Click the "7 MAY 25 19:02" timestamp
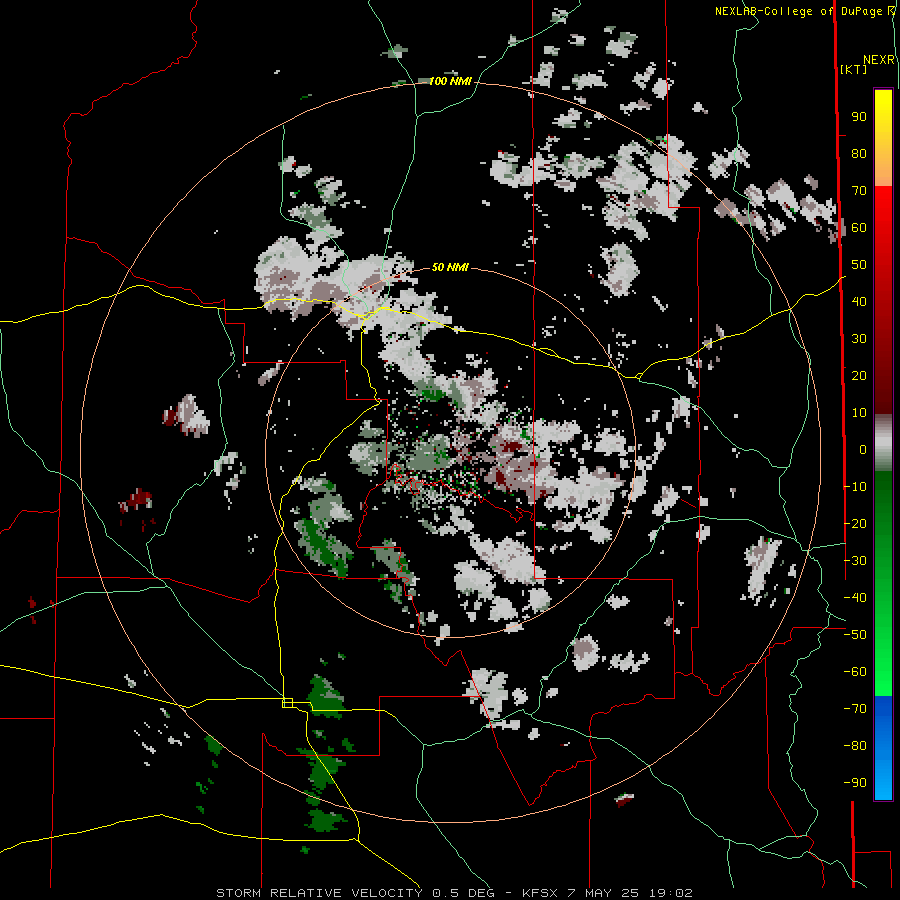 (x=630, y=893)
